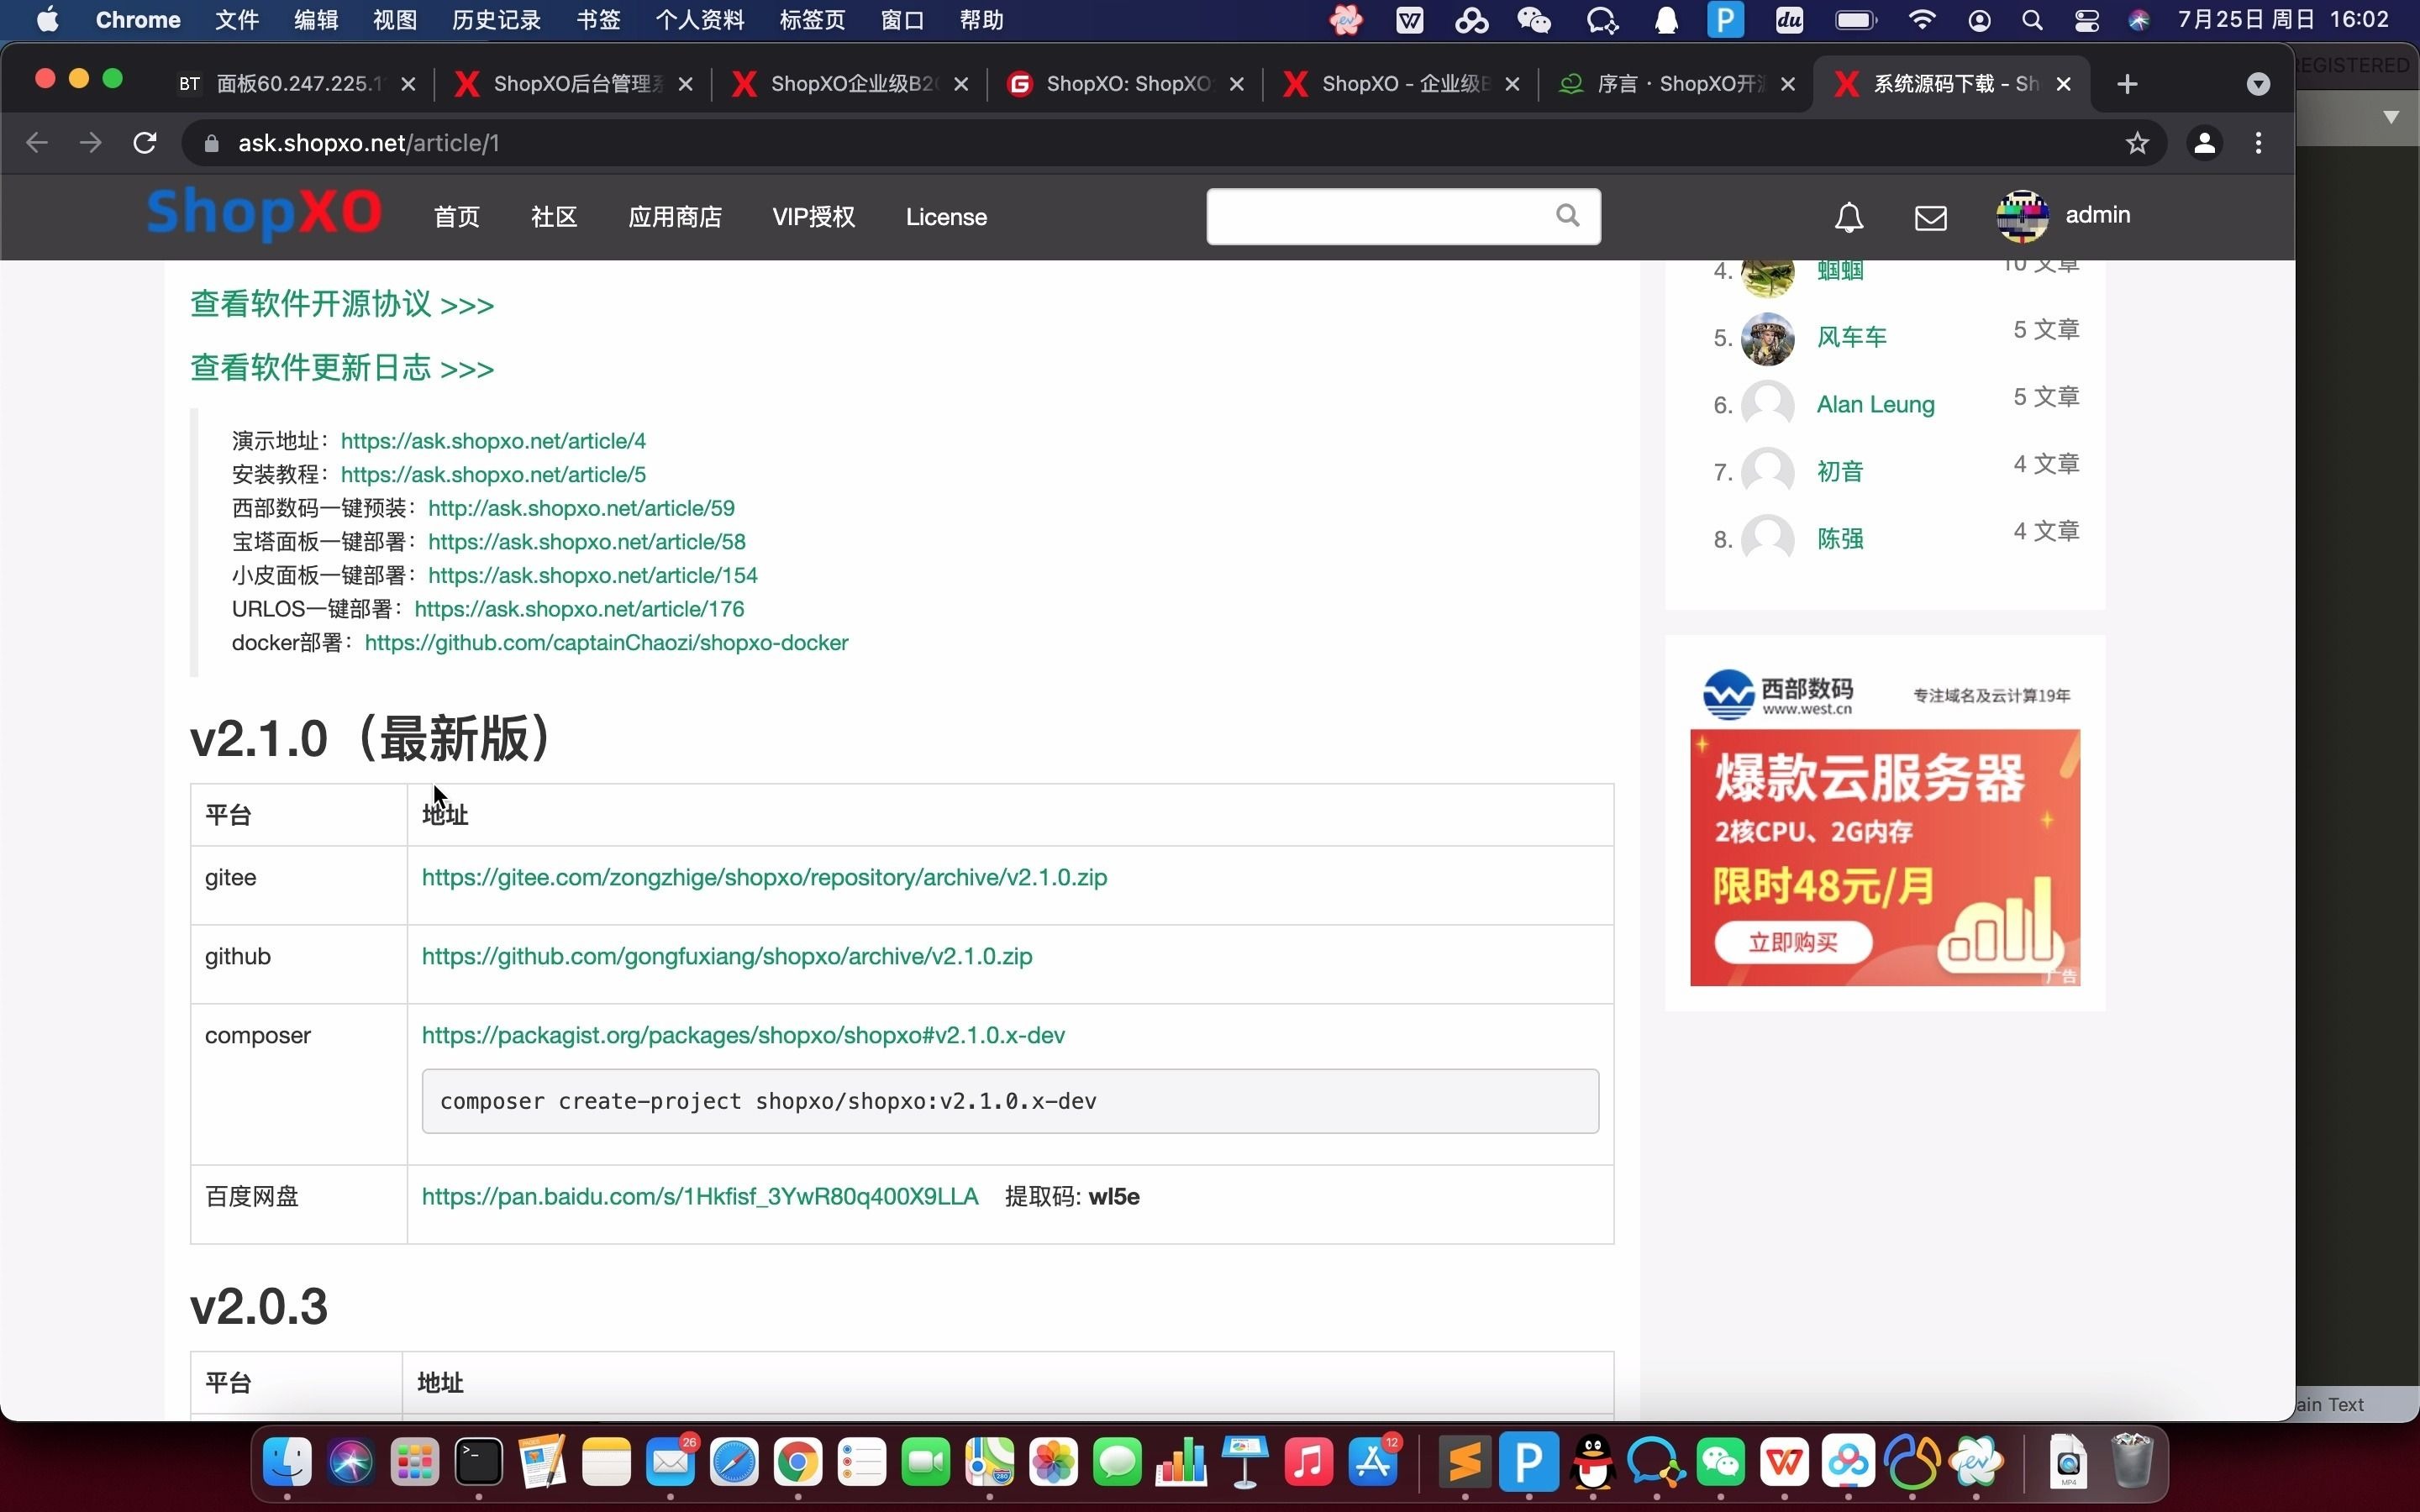
Task: Click the admin profile avatar icon
Action: pos(2024,214)
